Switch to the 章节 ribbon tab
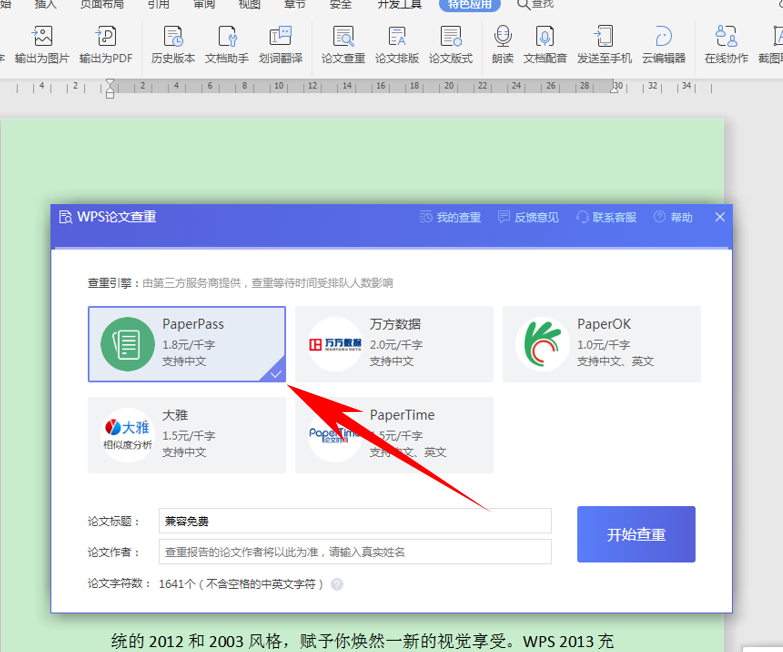 (295, 4)
